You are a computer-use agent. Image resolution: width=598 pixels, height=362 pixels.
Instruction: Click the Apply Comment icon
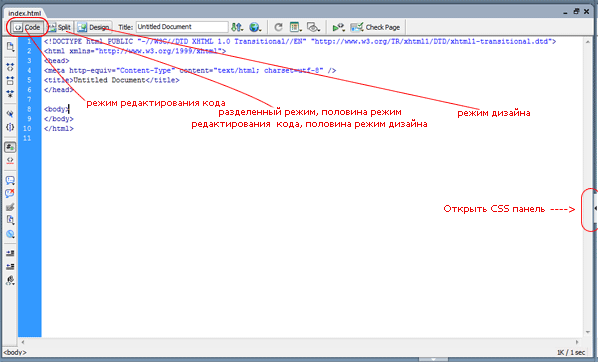(x=10, y=180)
